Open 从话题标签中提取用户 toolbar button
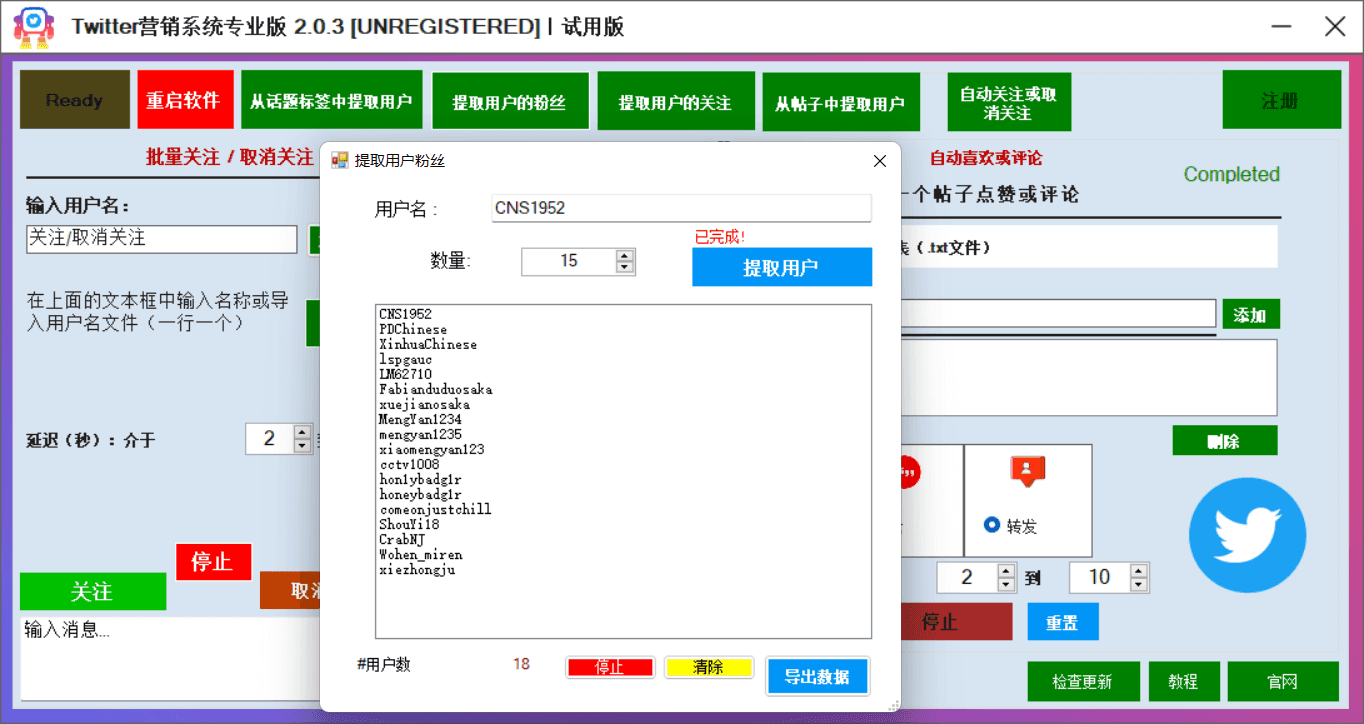Image resolution: width=1364 pixels, height=724 pixels. (331, 100)
